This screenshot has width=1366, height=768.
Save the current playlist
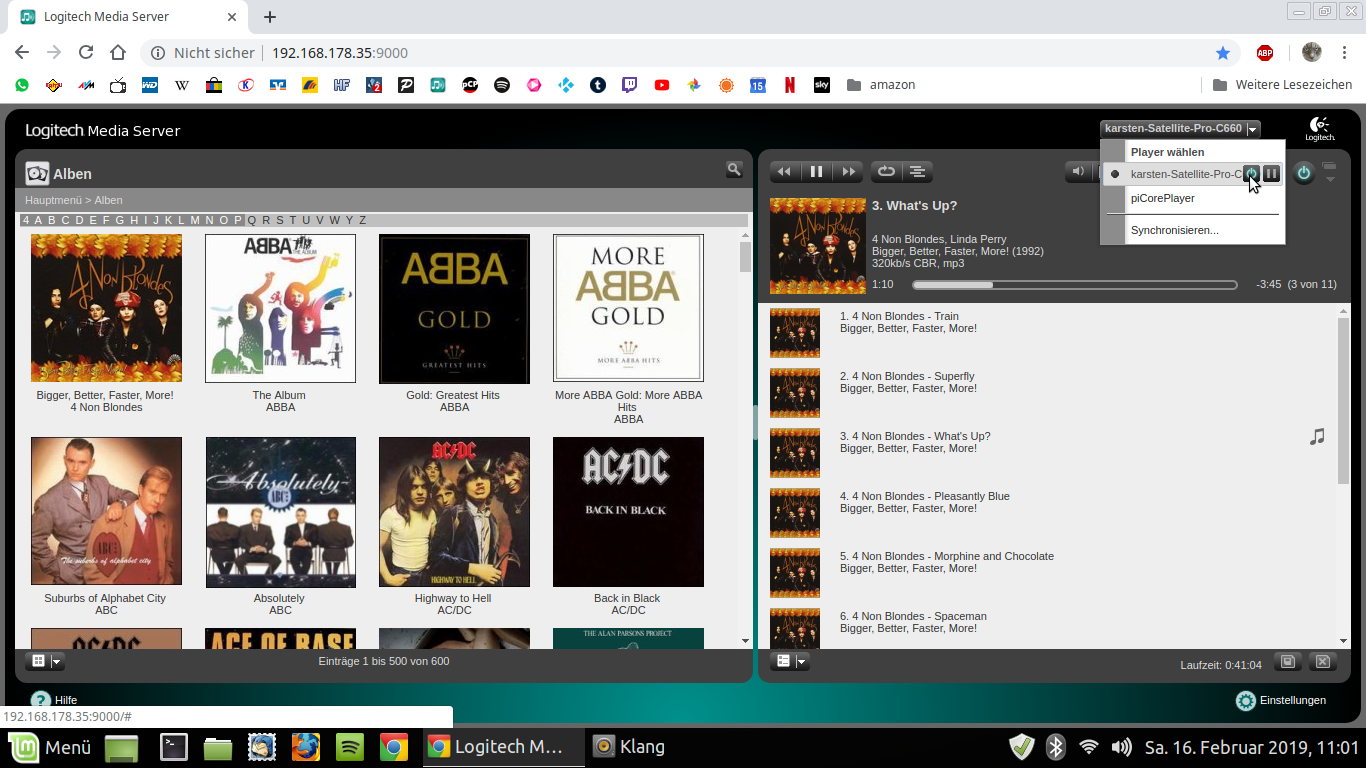click(x=1289, y=661)
